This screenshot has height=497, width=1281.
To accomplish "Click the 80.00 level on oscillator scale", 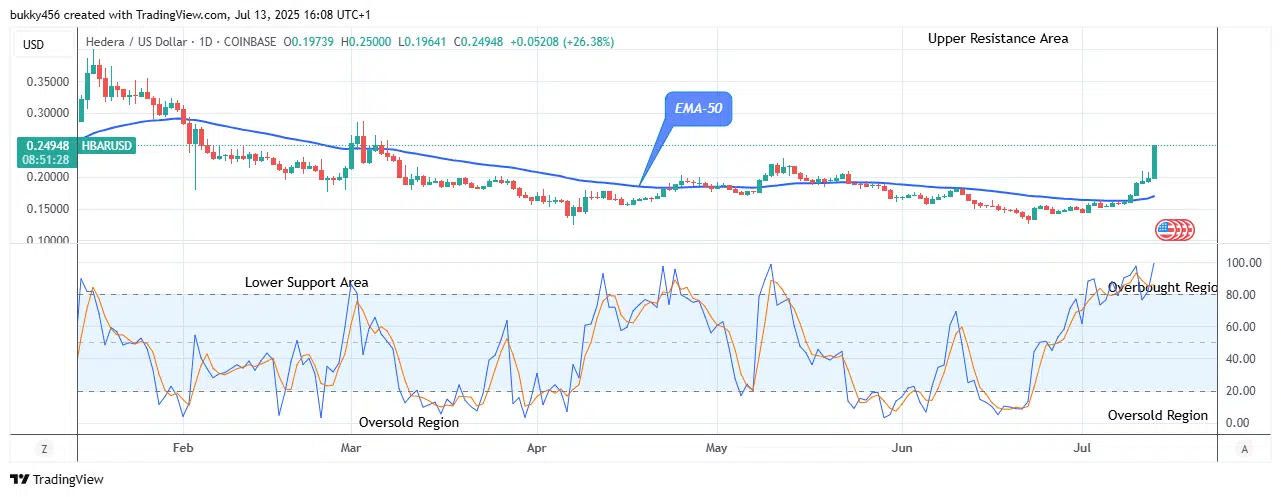I will pyautogui.click(x=1240, y=295).
